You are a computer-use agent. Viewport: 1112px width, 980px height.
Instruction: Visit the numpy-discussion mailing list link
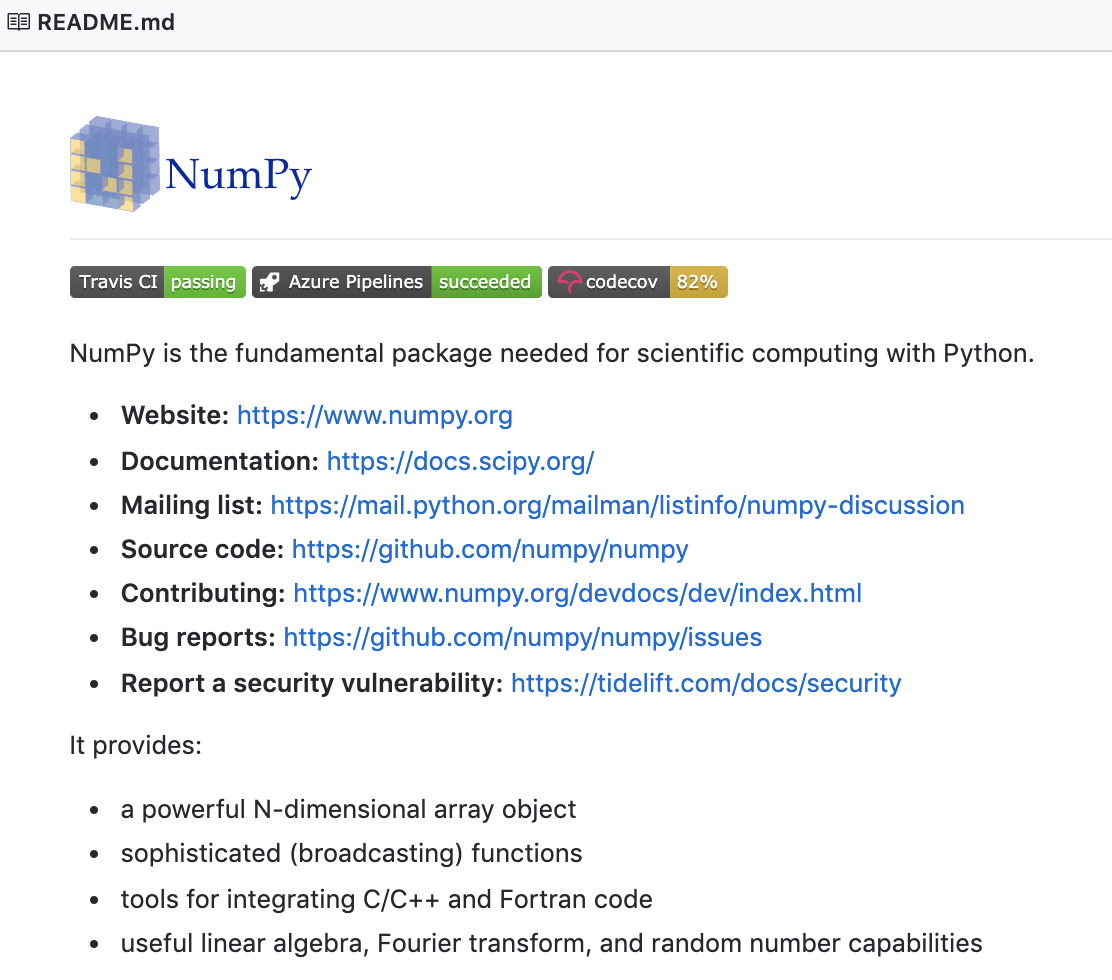[617, 505]
